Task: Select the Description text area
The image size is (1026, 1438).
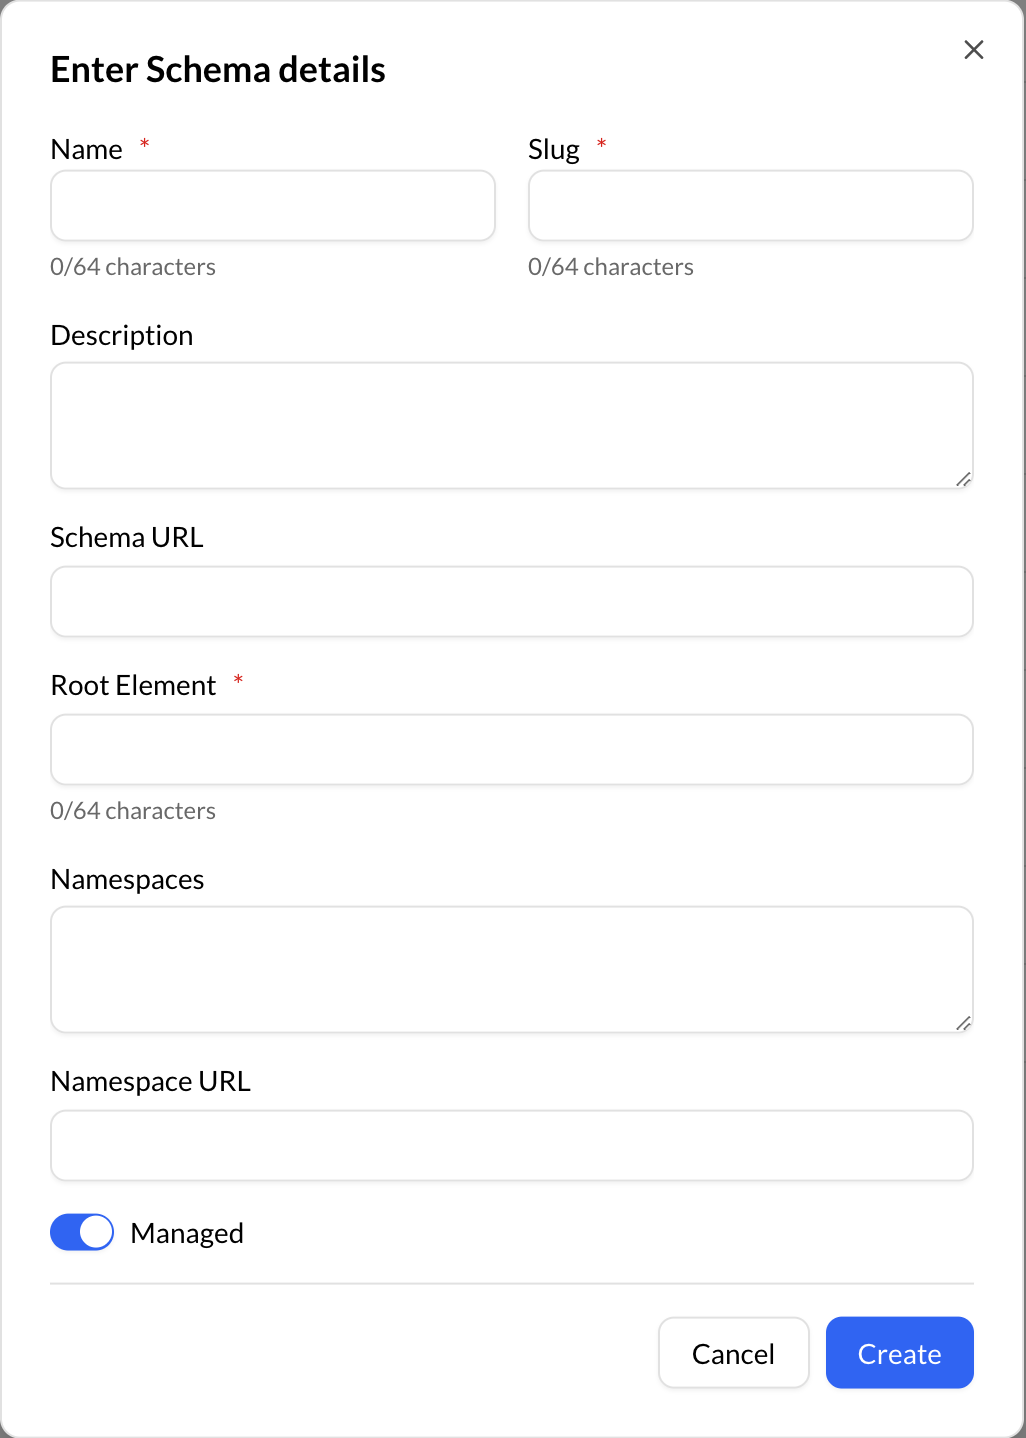Action: (512, 425)
